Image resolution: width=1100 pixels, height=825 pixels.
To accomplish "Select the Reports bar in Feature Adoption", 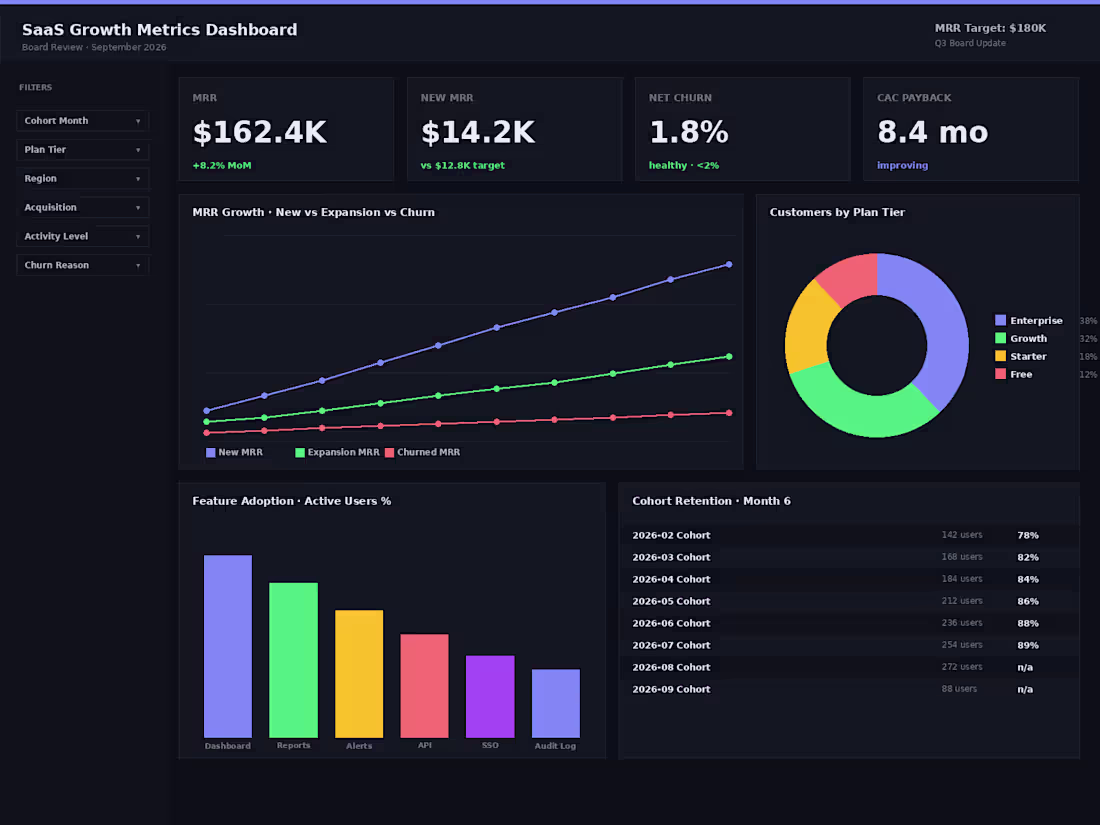I will [x=293, y=660].
